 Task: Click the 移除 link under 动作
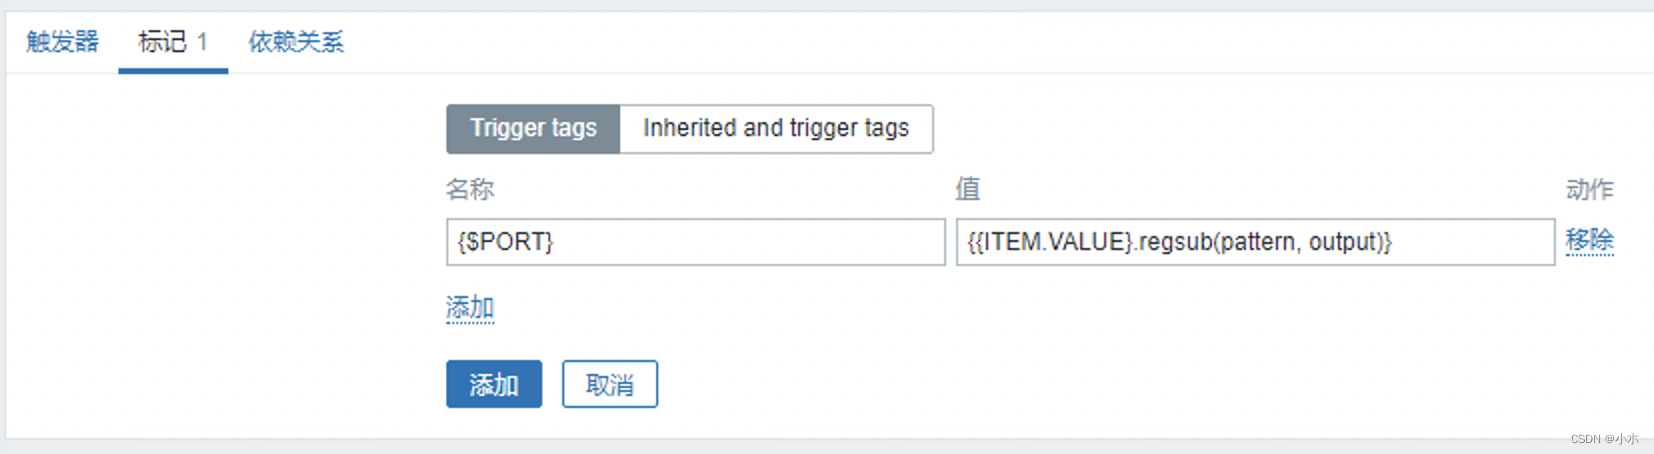(x=1589, y=241)
